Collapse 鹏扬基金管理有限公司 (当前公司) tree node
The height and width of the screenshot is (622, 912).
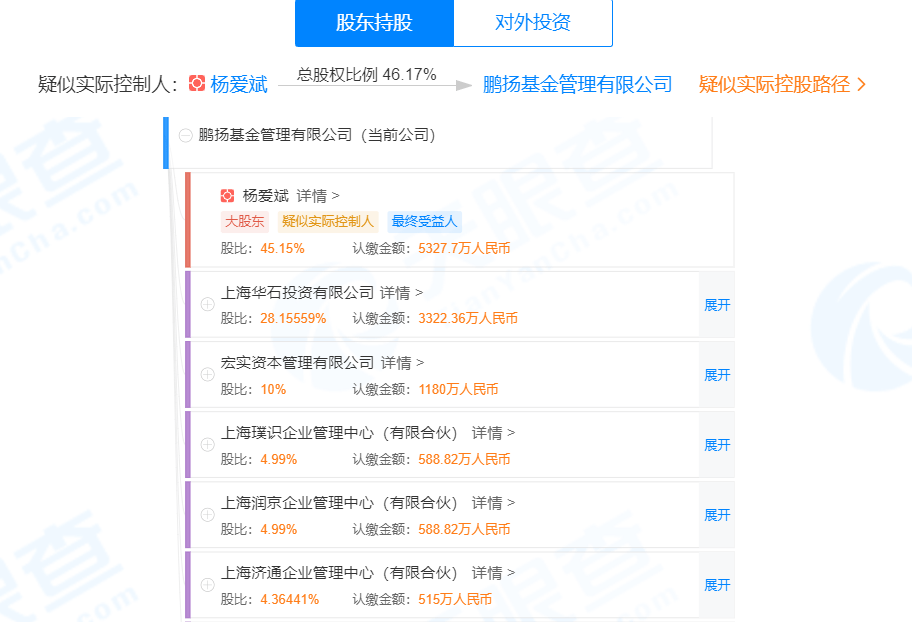pos(186,136)
